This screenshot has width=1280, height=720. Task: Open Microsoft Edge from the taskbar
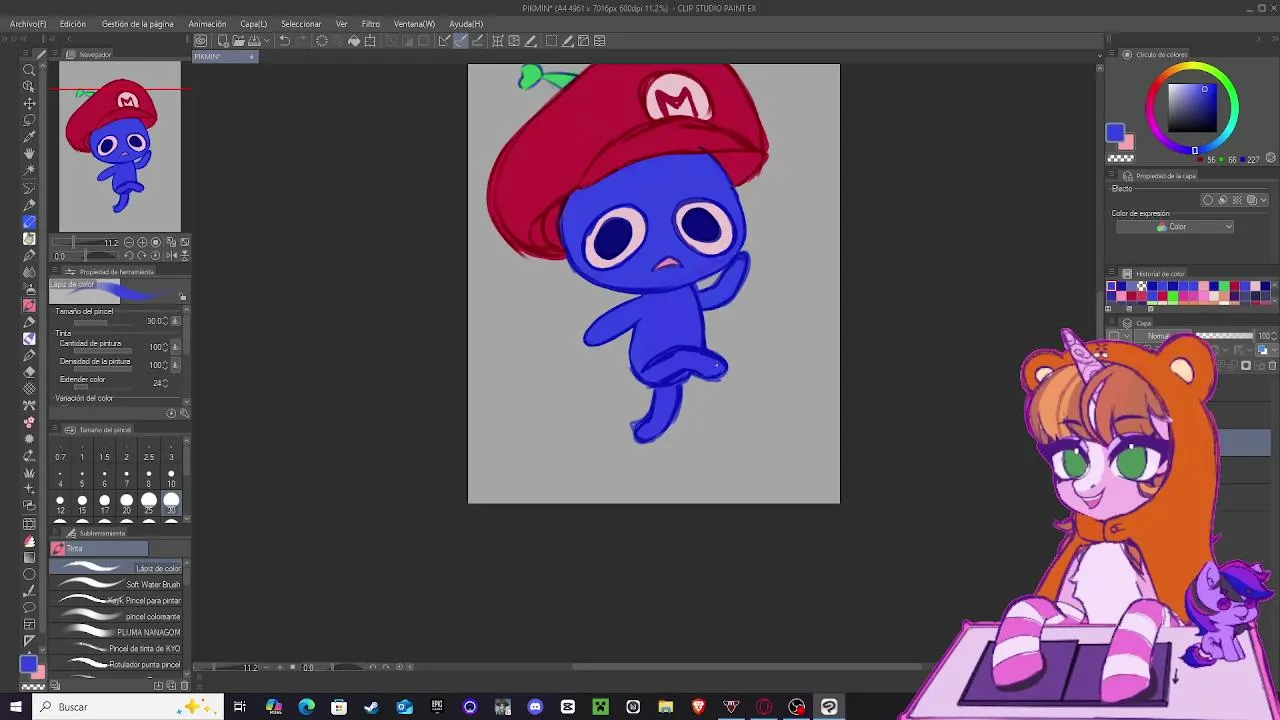pos(306,707)
